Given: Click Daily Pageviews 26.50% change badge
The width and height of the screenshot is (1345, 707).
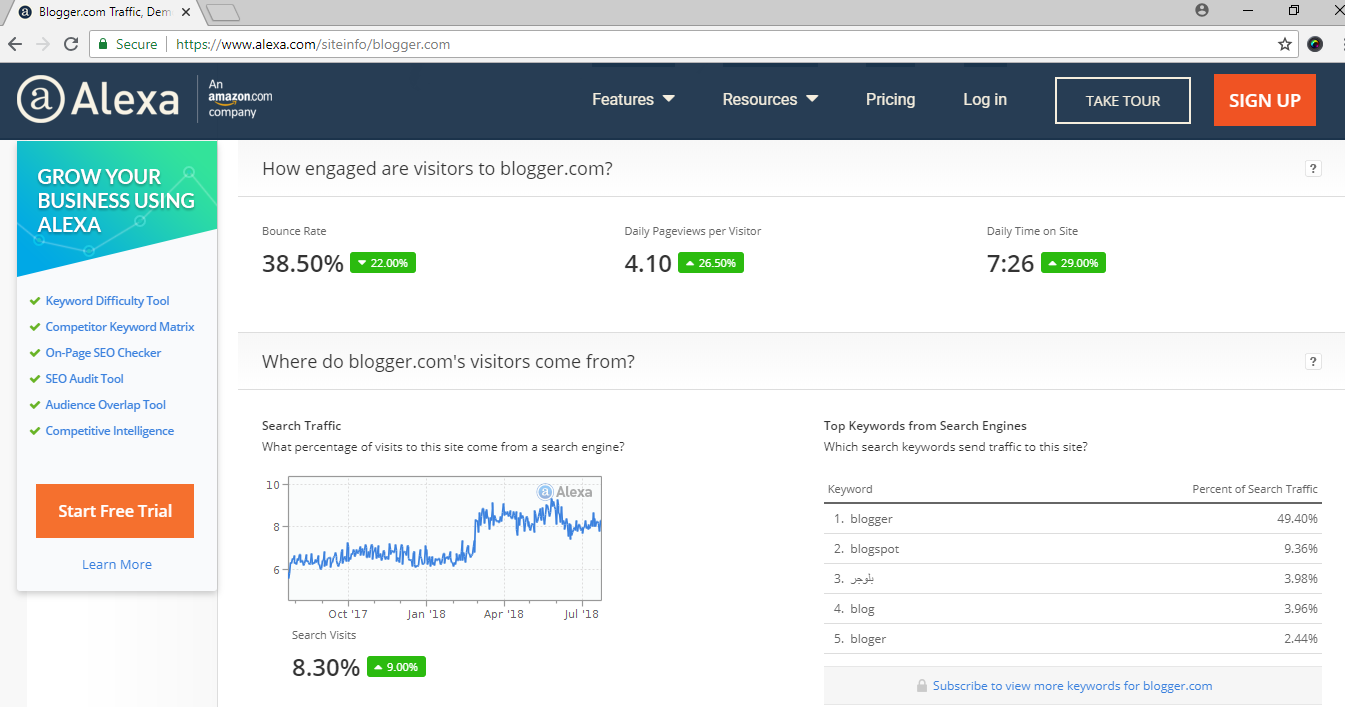Looking at the screenshot, I should [x=711, y=263].
